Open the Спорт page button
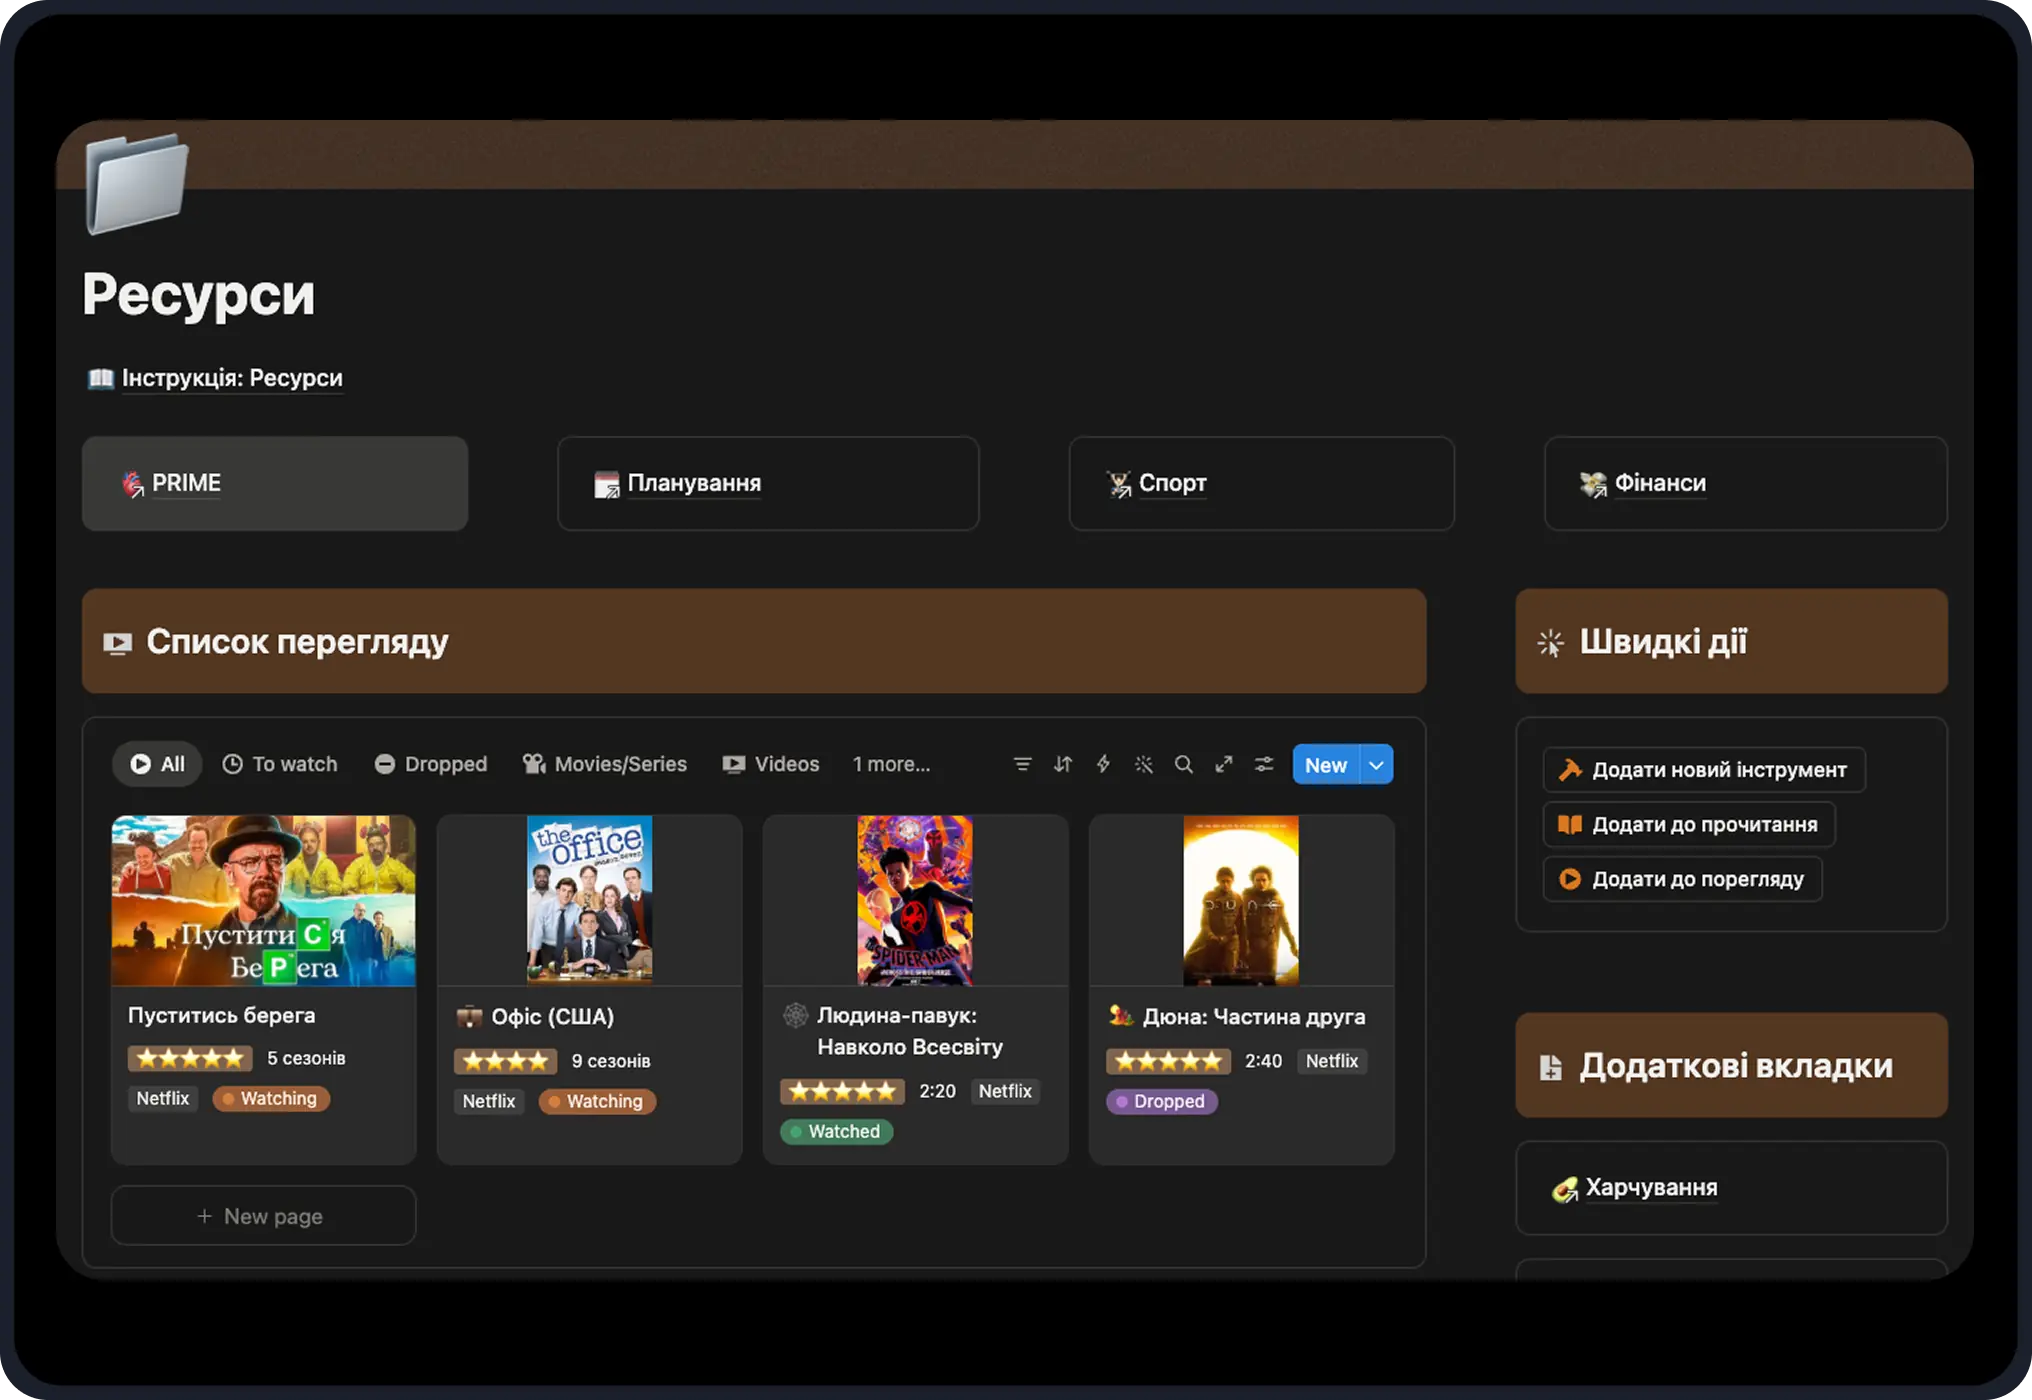 [1261, 483]
